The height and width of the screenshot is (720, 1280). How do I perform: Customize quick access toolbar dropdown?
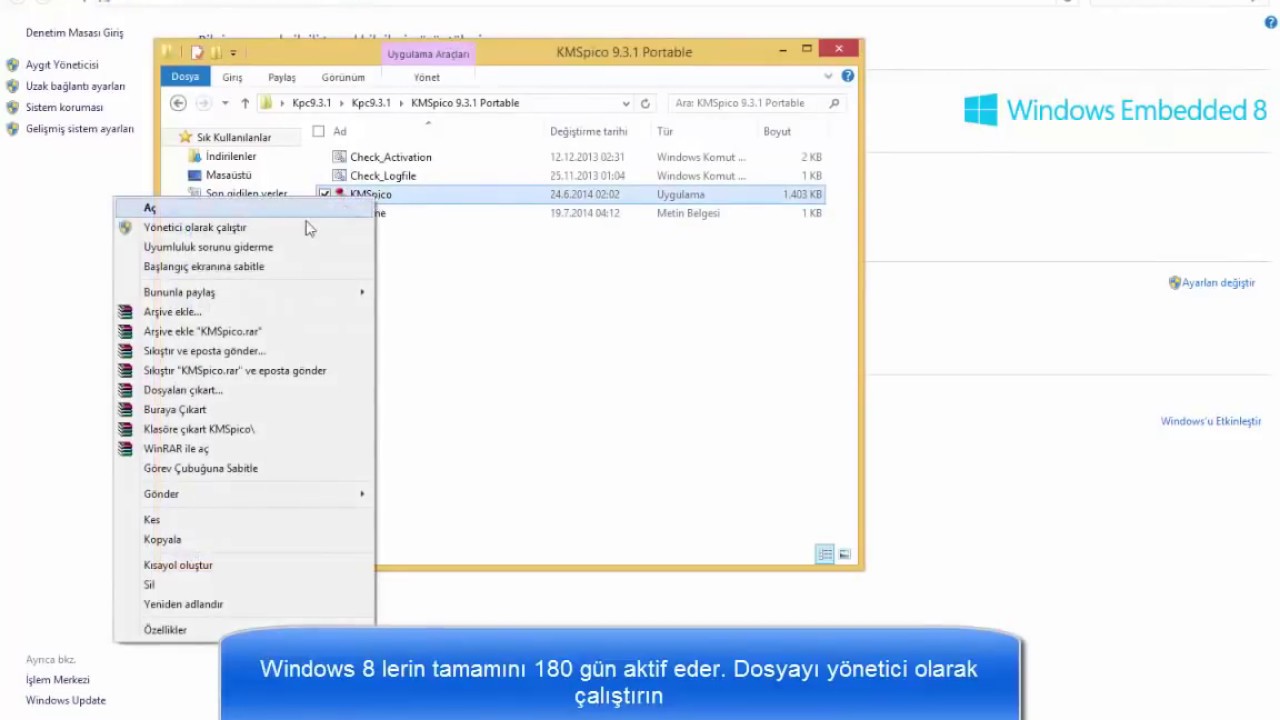233,52
